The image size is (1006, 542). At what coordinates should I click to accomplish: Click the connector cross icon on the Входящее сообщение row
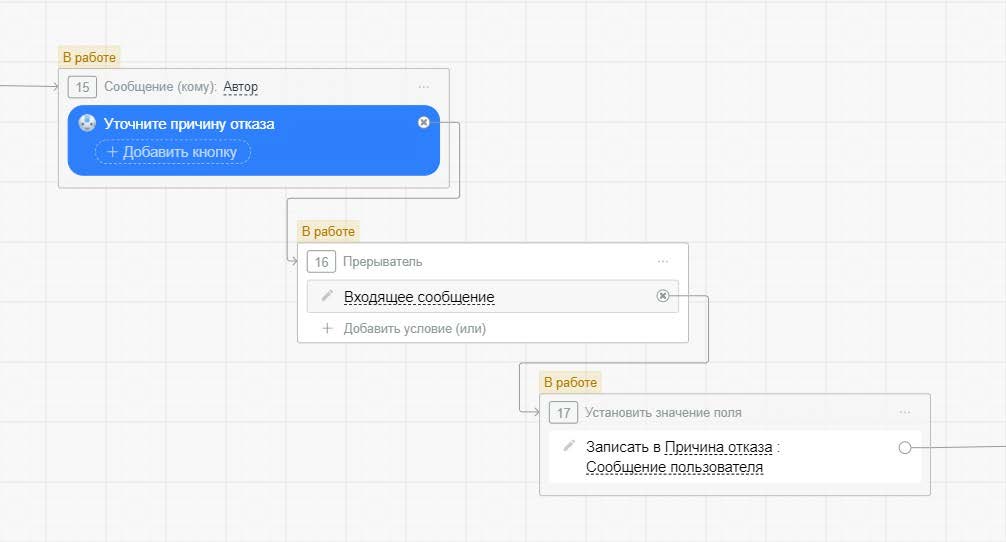(662, 296)
